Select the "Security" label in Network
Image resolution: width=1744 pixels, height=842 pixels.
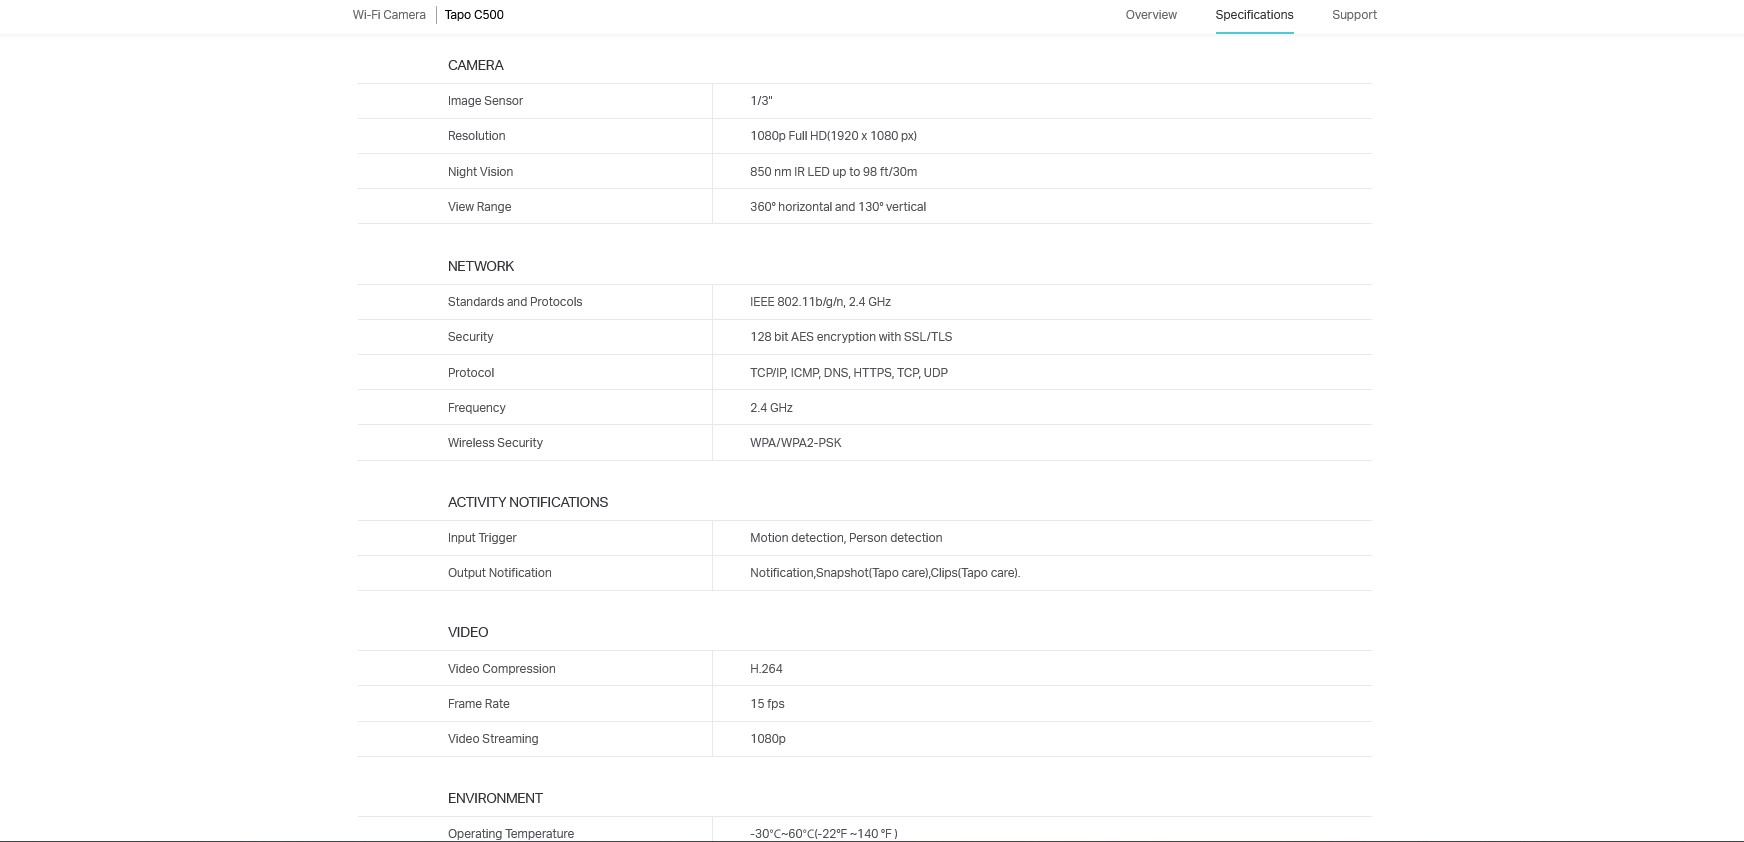click(x=470, y=337)
